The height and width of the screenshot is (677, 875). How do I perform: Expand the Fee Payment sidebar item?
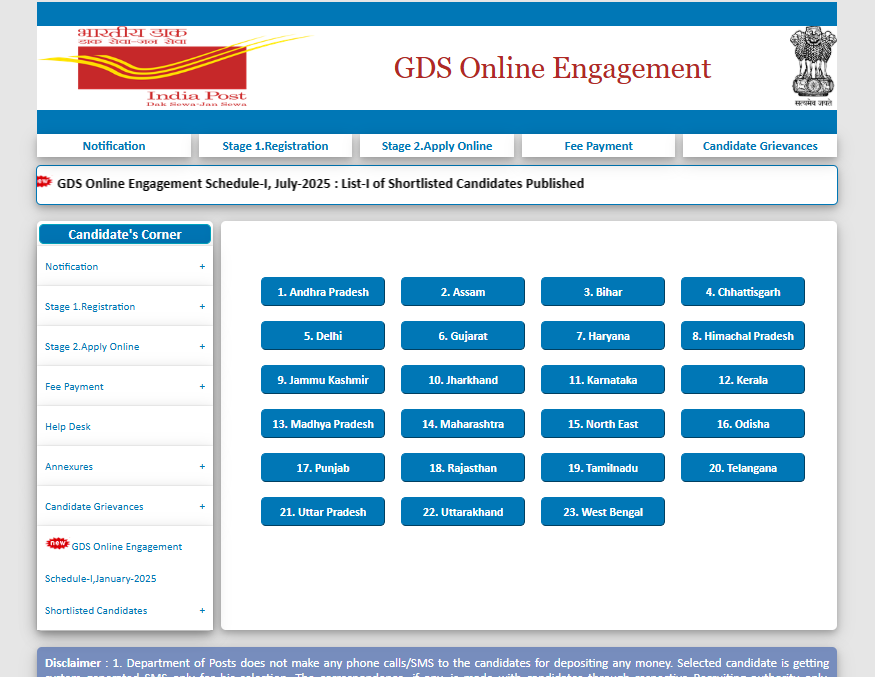click(x=202, y=387)
